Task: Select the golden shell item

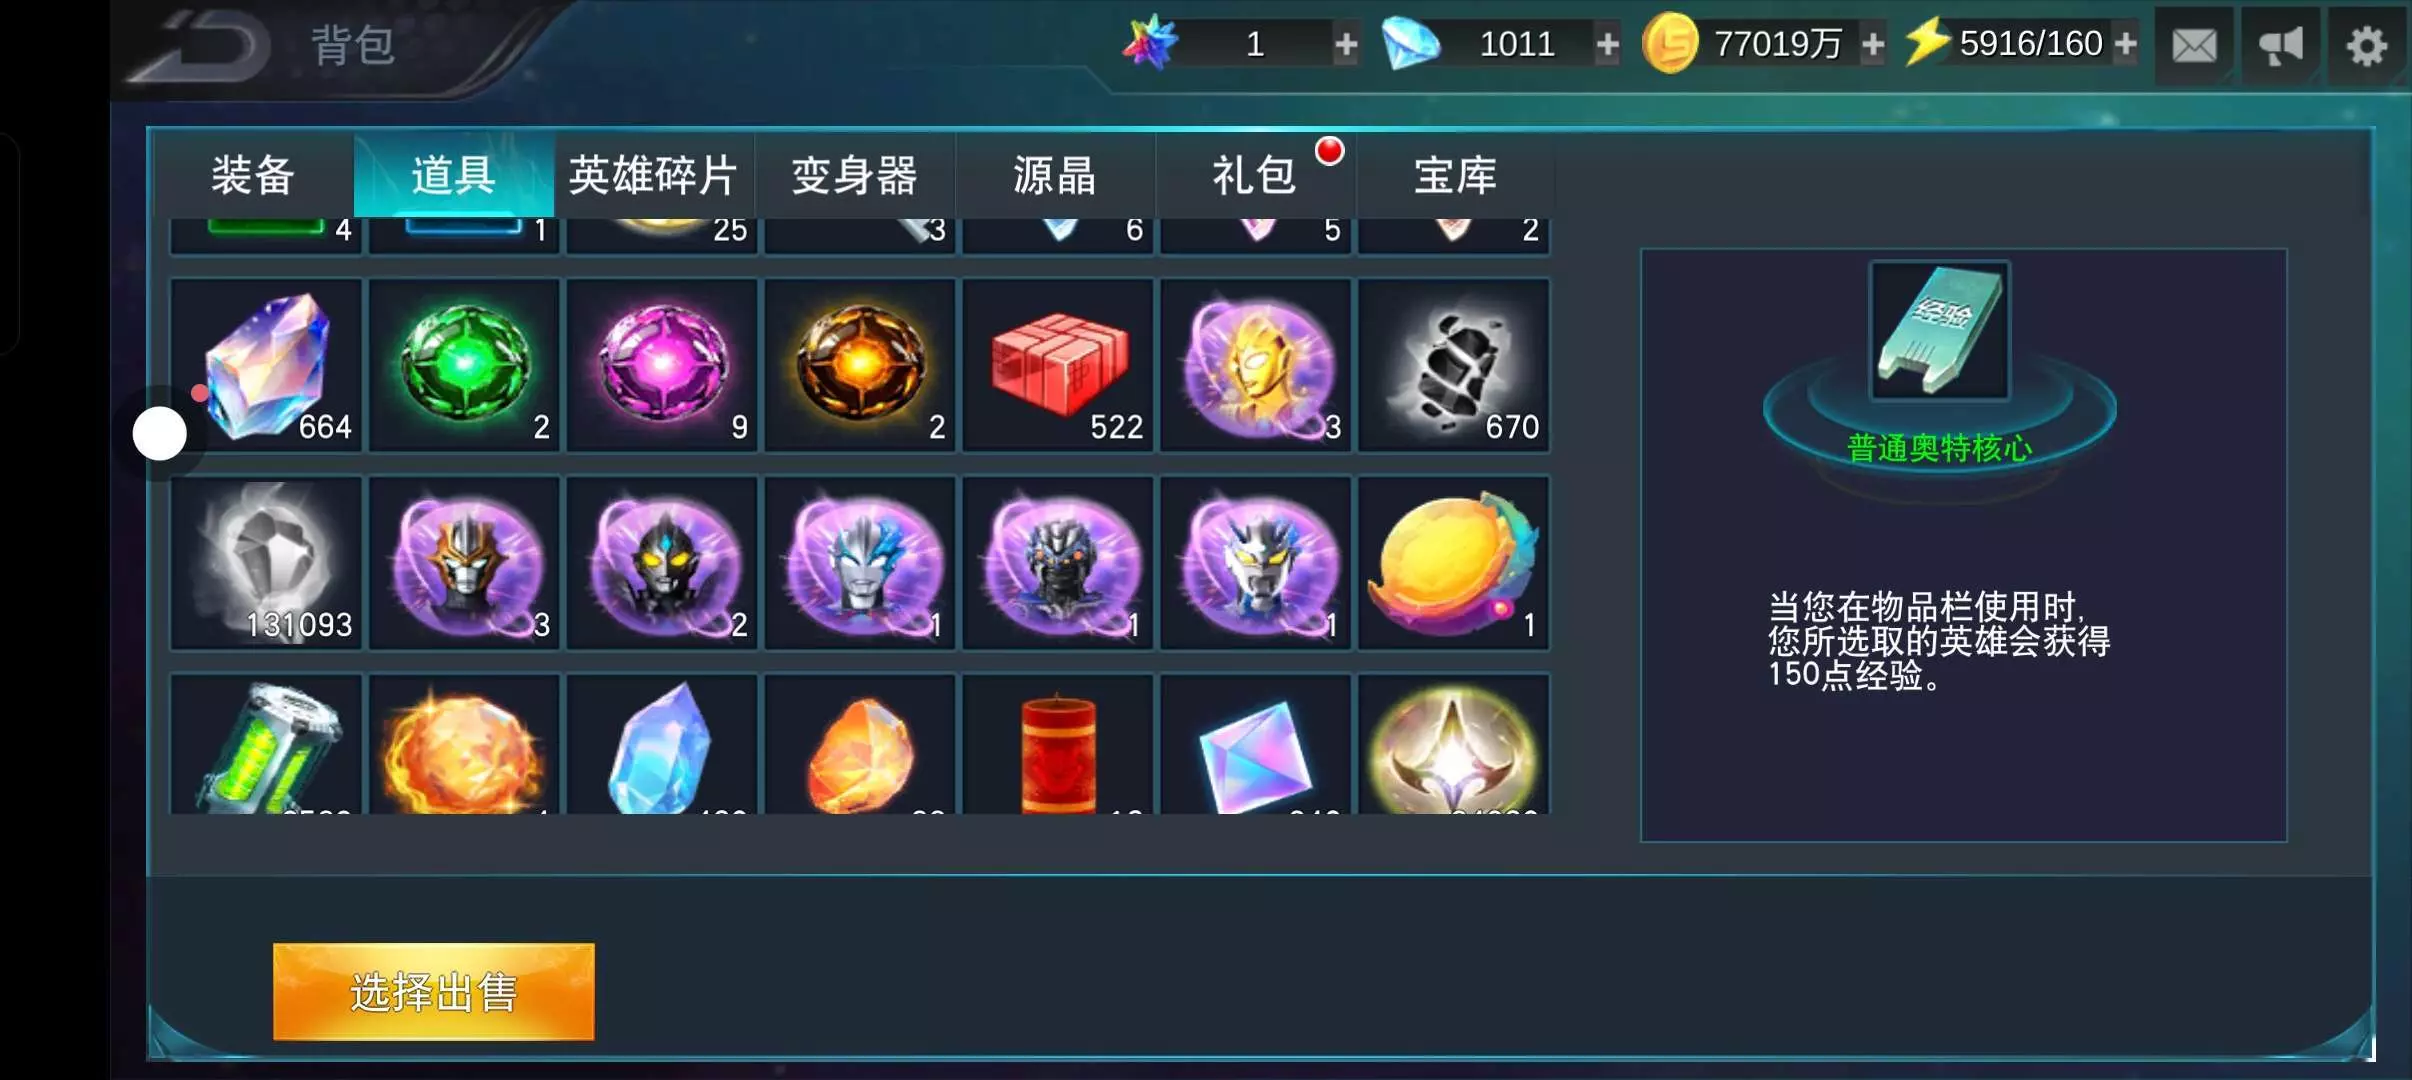Action: point(1453,563)
